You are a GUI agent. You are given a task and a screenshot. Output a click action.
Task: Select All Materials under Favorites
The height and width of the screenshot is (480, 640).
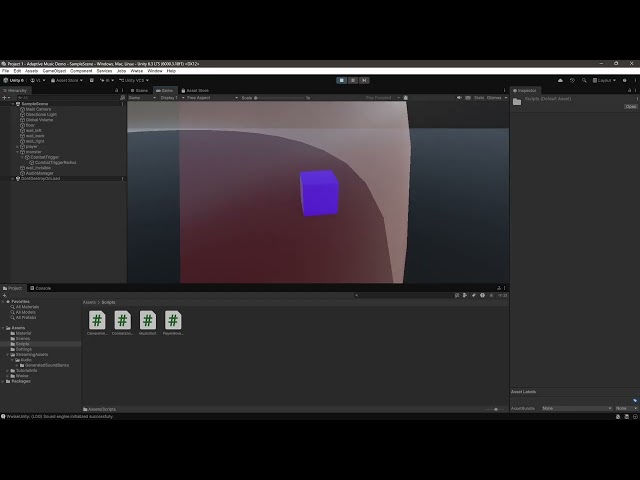click(25, 307)
